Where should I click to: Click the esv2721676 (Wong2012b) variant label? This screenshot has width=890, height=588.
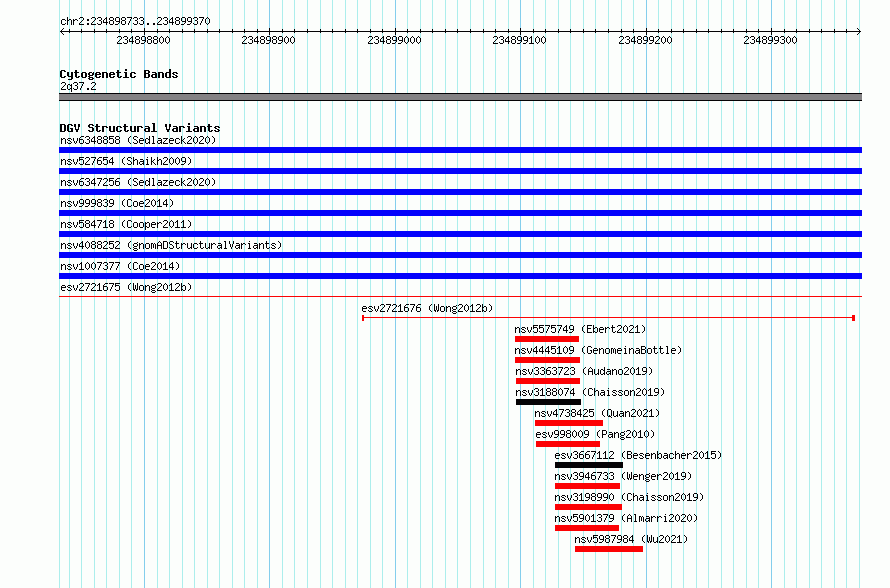[x=427, y=308]
